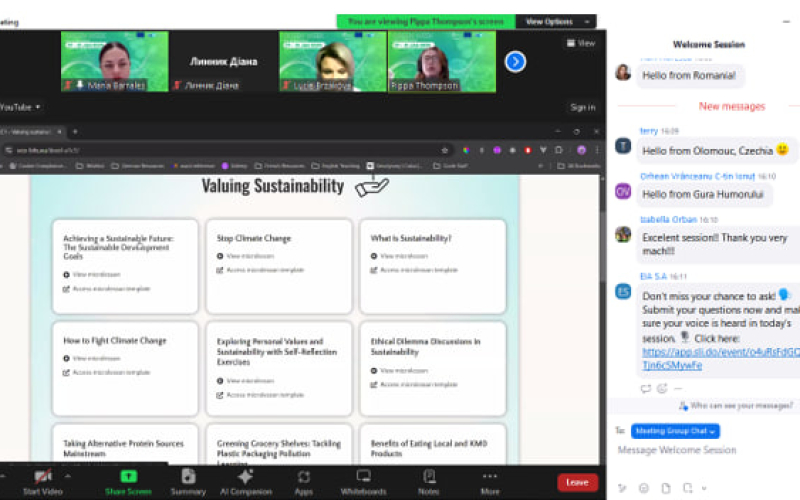Image resolution: width=800 pixels, height=500 pixels.
Task: Click the Start Video camera icon
Action: click(42, 477)
